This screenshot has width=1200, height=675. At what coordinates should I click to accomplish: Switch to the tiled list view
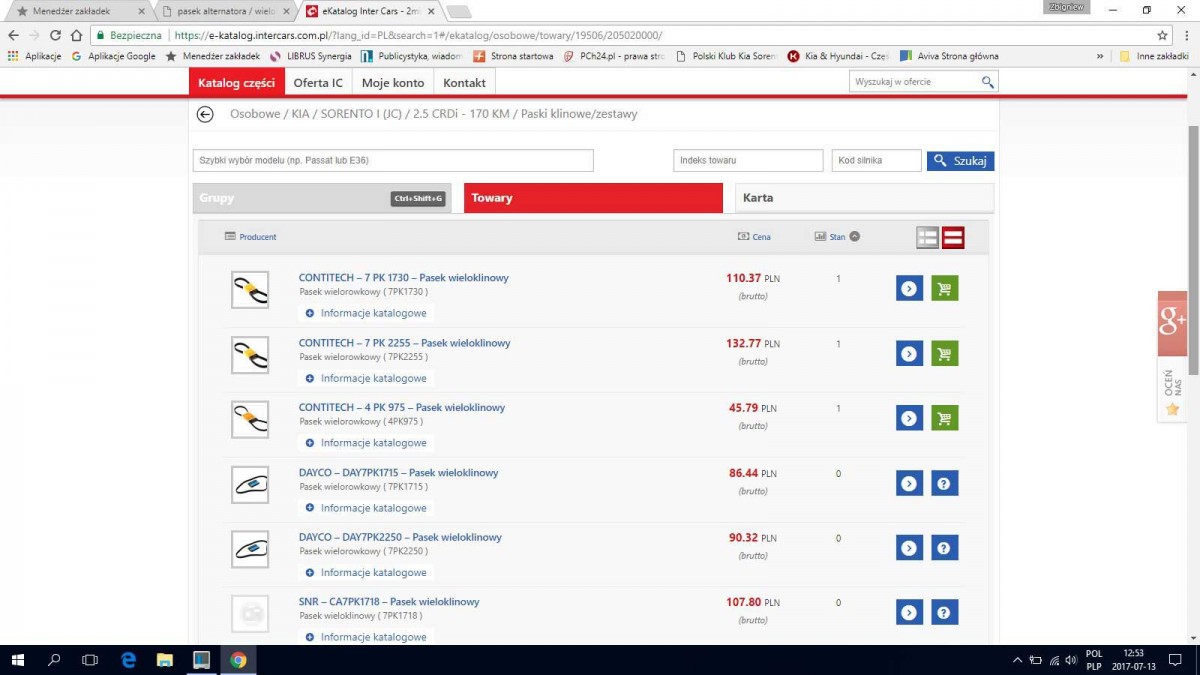pos(928,237)
